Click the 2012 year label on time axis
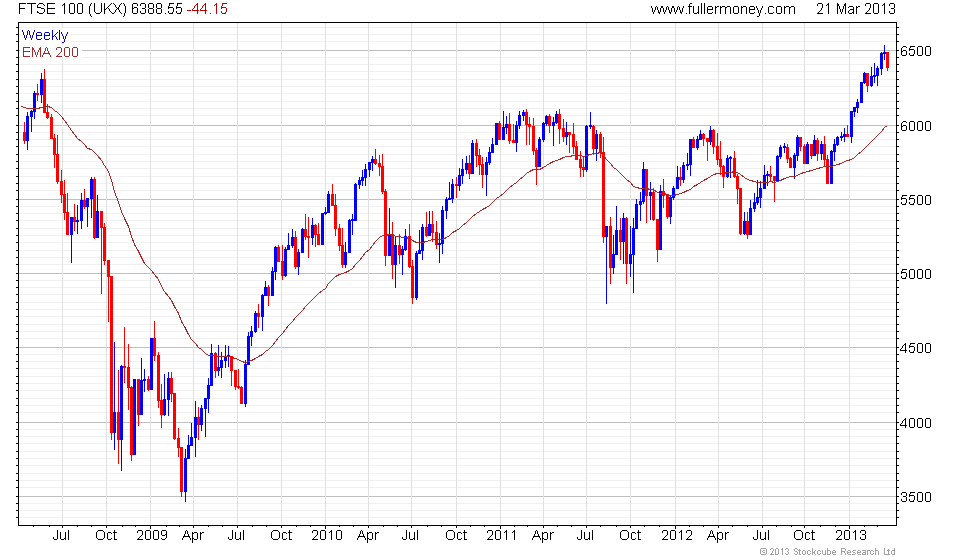980x560 pixels. [677, 536]
